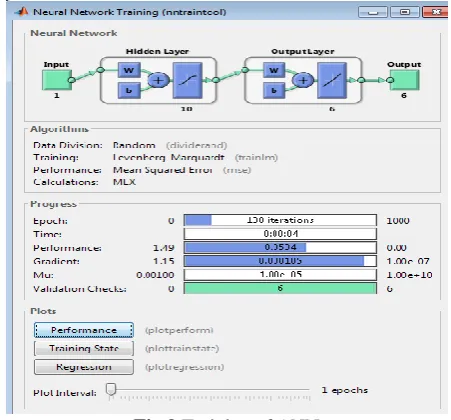Click the 'Hidden Layer' label
This screenshot has height=420, width=451.
pos(157,51)
